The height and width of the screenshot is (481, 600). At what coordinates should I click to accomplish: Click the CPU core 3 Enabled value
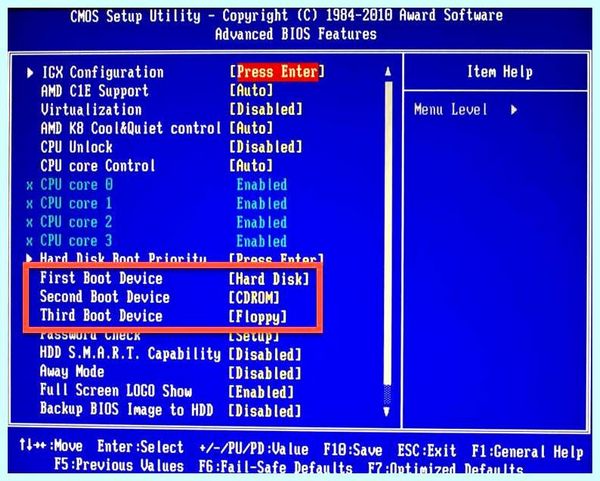(x=262, y=241)
